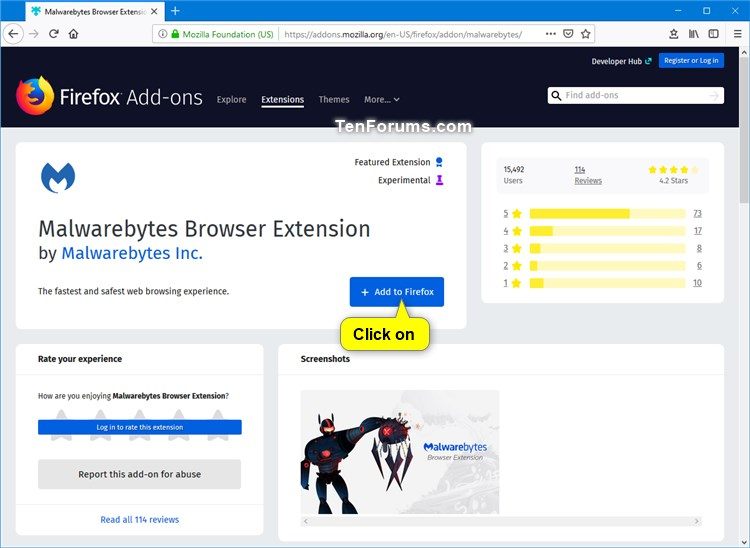Screen dimensions: 750x548
Task: Click the Malwarebytes extension logo icon
Action: [x=58, y=177]
